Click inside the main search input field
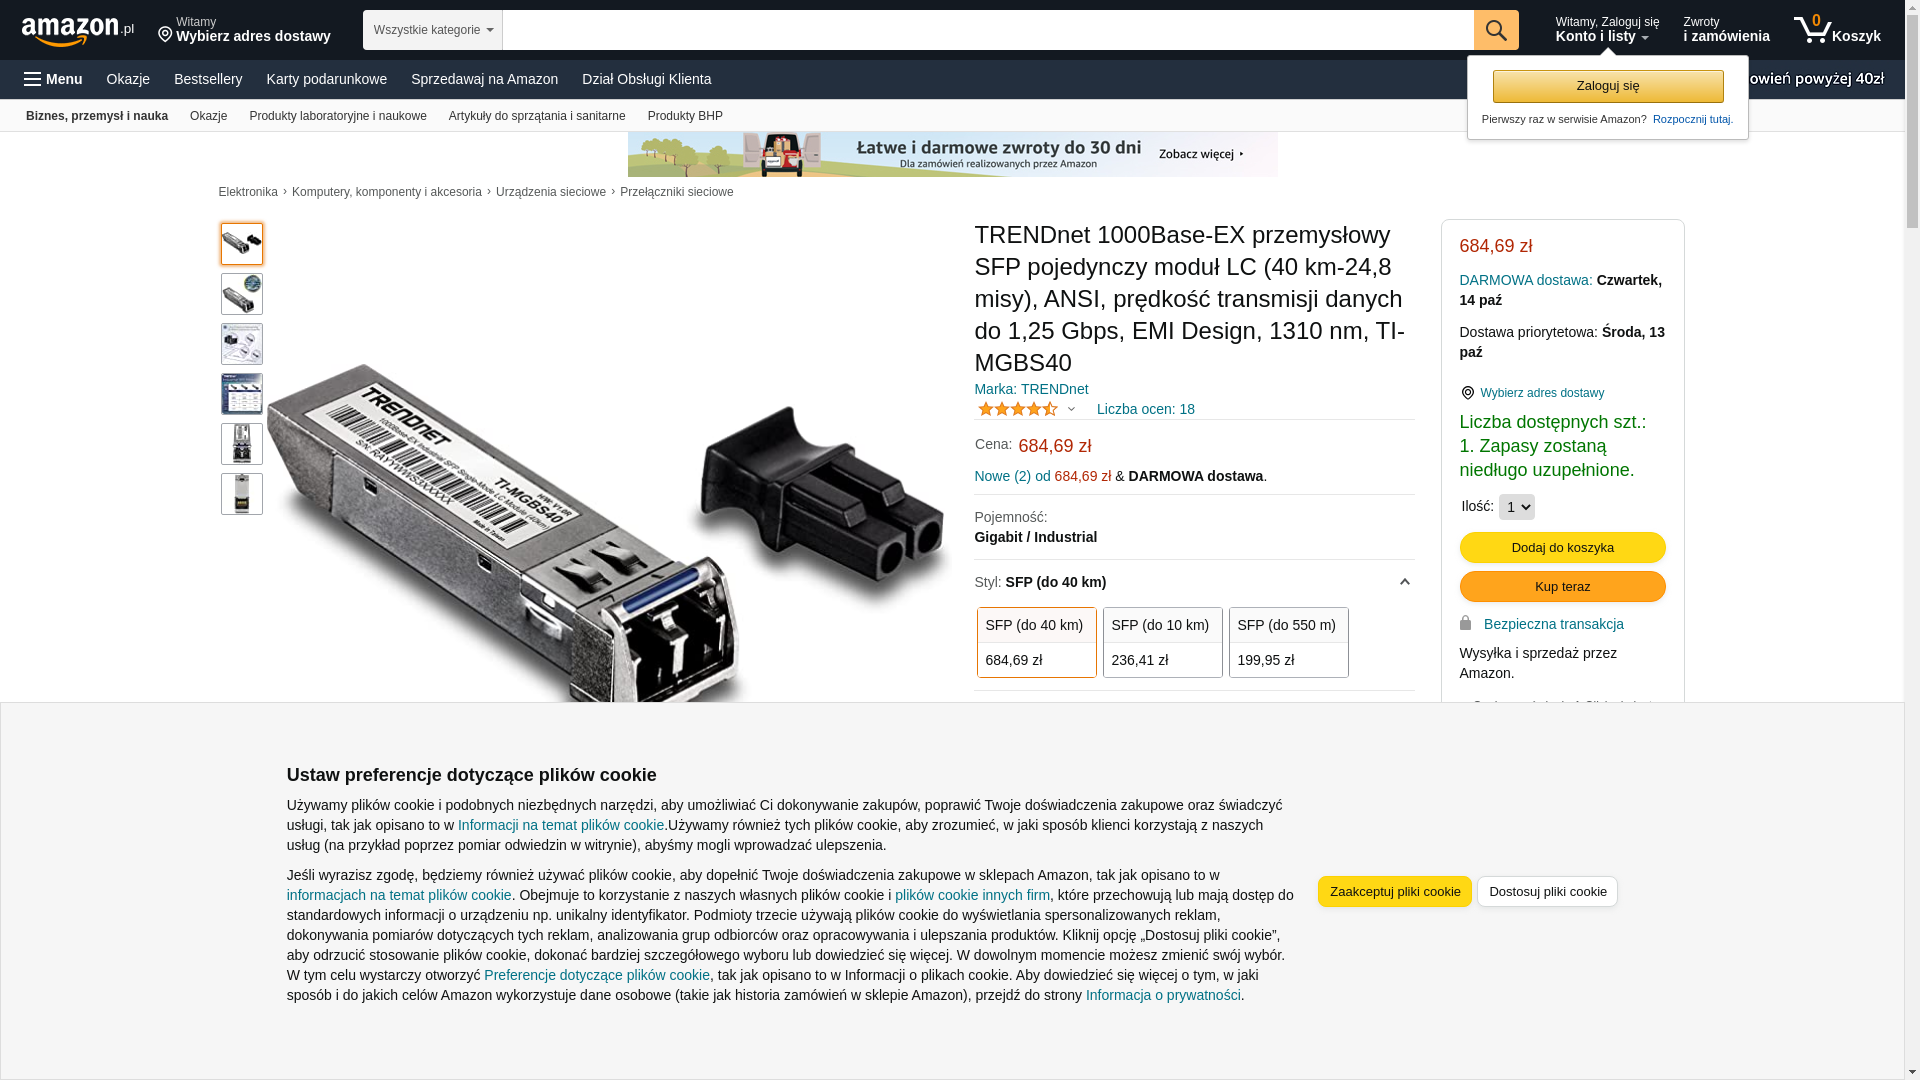This screenshot has height=1080, width=1920. point(987,30)
